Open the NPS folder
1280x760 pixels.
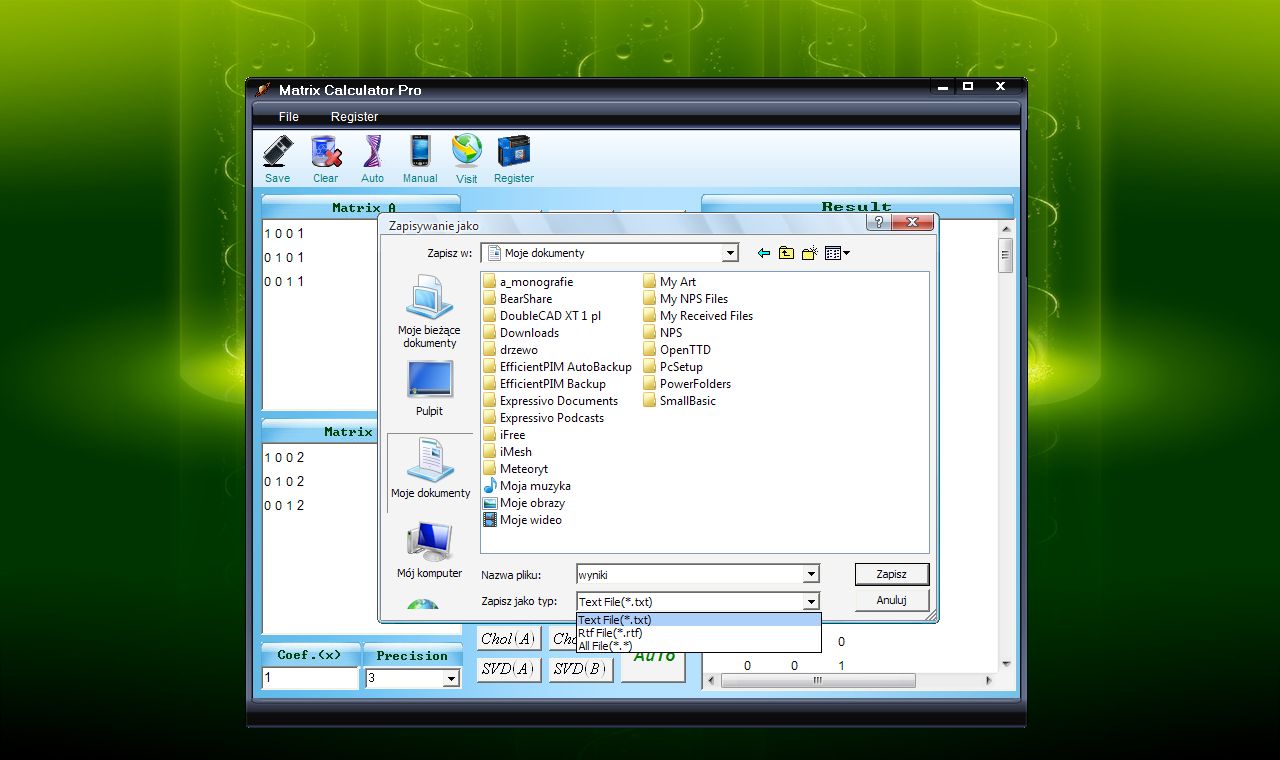click(663, 333)
